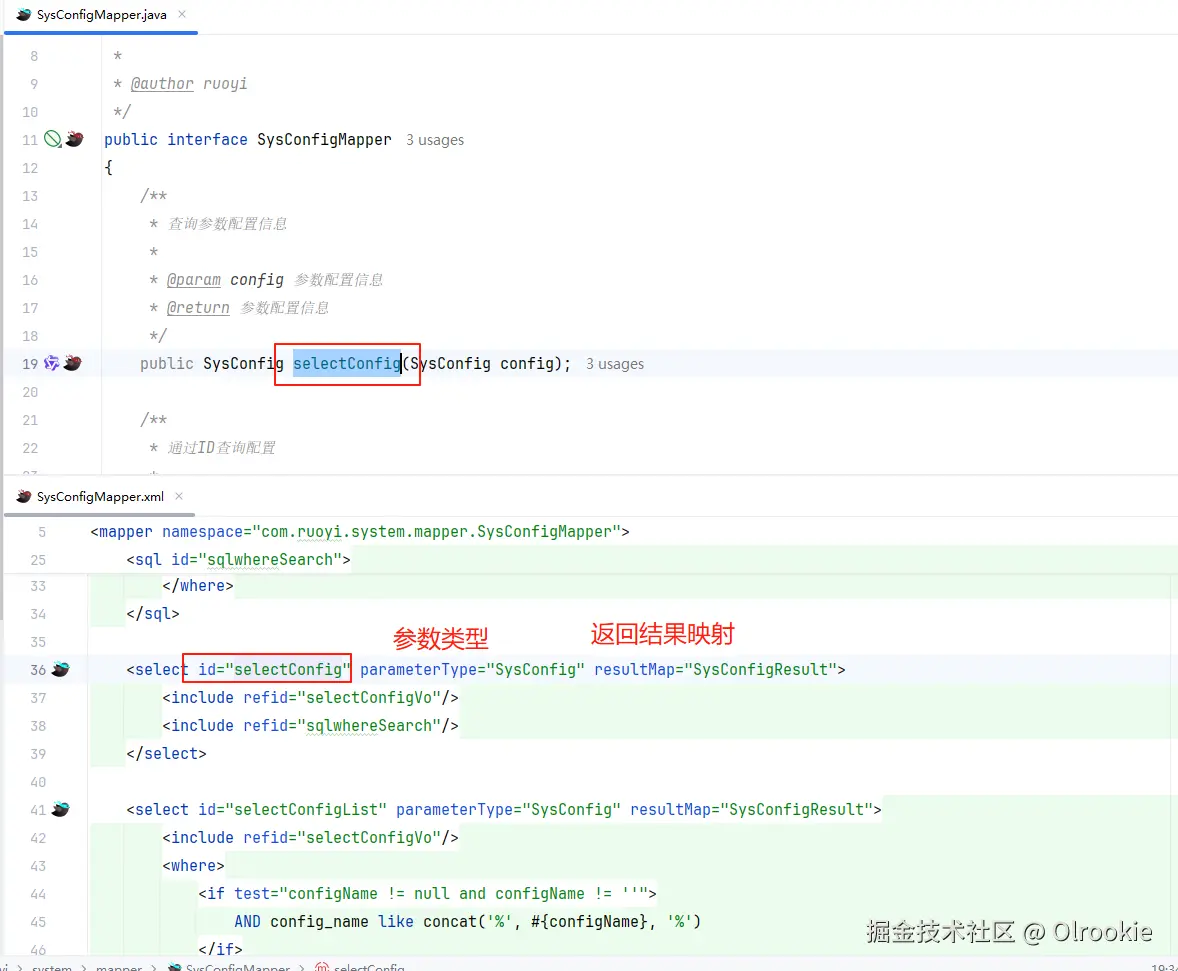The image size is (1178, 971).
Task: Close the SysConfigMapper.xml tab
Action: (179, 496)
